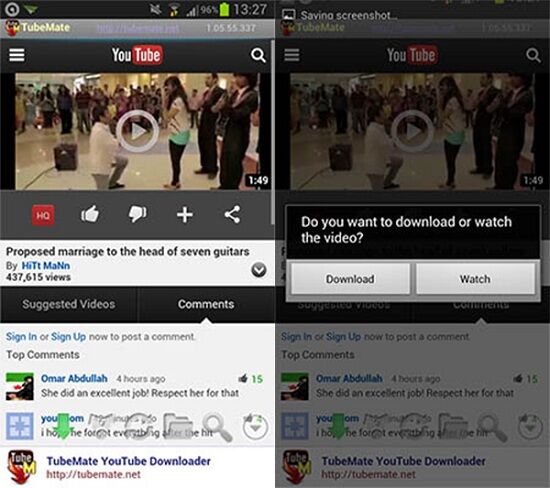Tap TubeMate banner logo icon on left screen
Viewport: 550px width, 488px height.
pos(22,467)
